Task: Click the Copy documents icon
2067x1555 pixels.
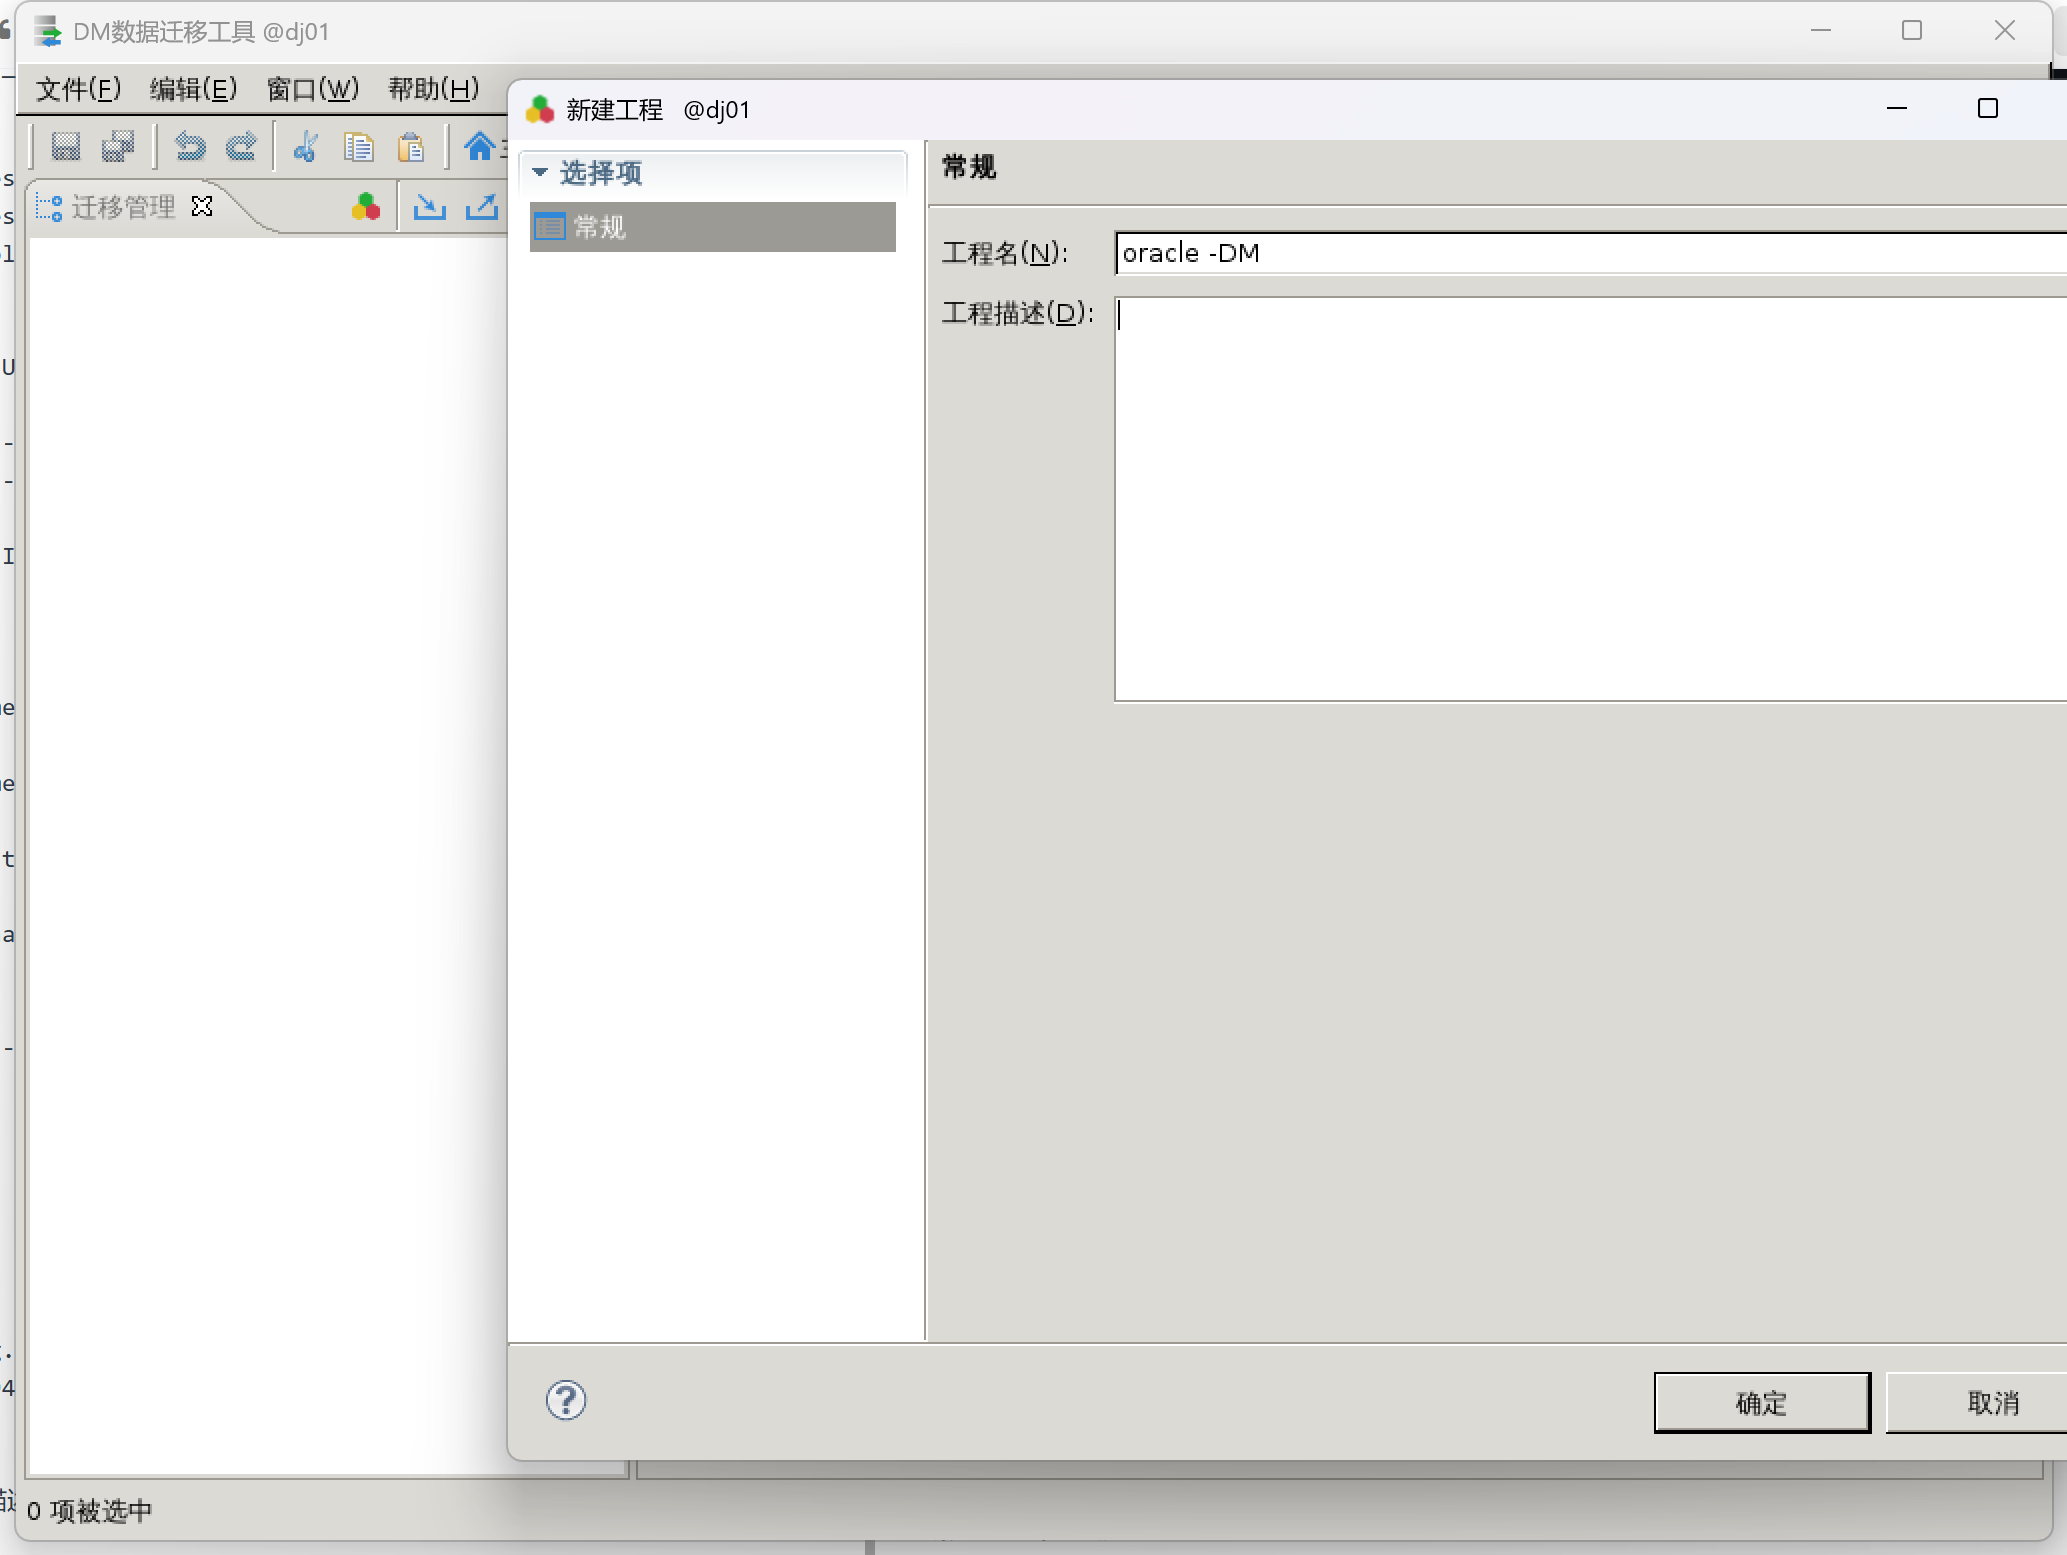Action: tap(358, 147)
